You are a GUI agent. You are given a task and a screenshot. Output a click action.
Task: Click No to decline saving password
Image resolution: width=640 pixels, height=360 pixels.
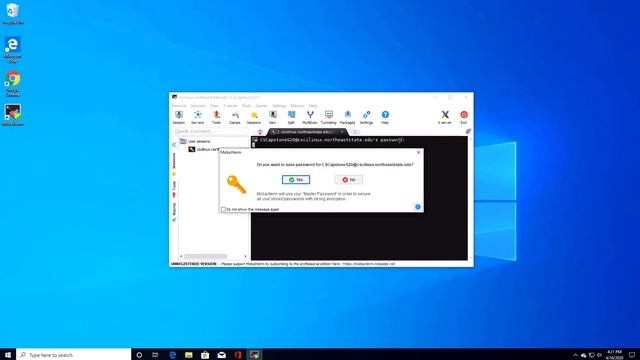click(349, 180)
